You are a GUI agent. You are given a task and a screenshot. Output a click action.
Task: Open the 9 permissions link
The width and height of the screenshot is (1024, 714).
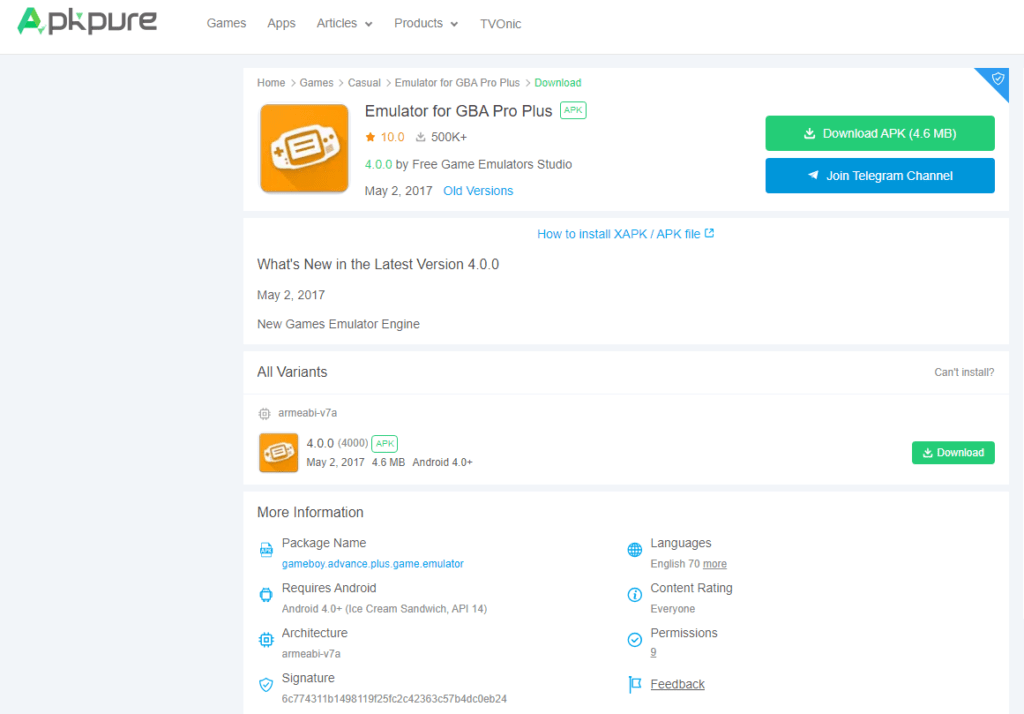pos(653,653)
